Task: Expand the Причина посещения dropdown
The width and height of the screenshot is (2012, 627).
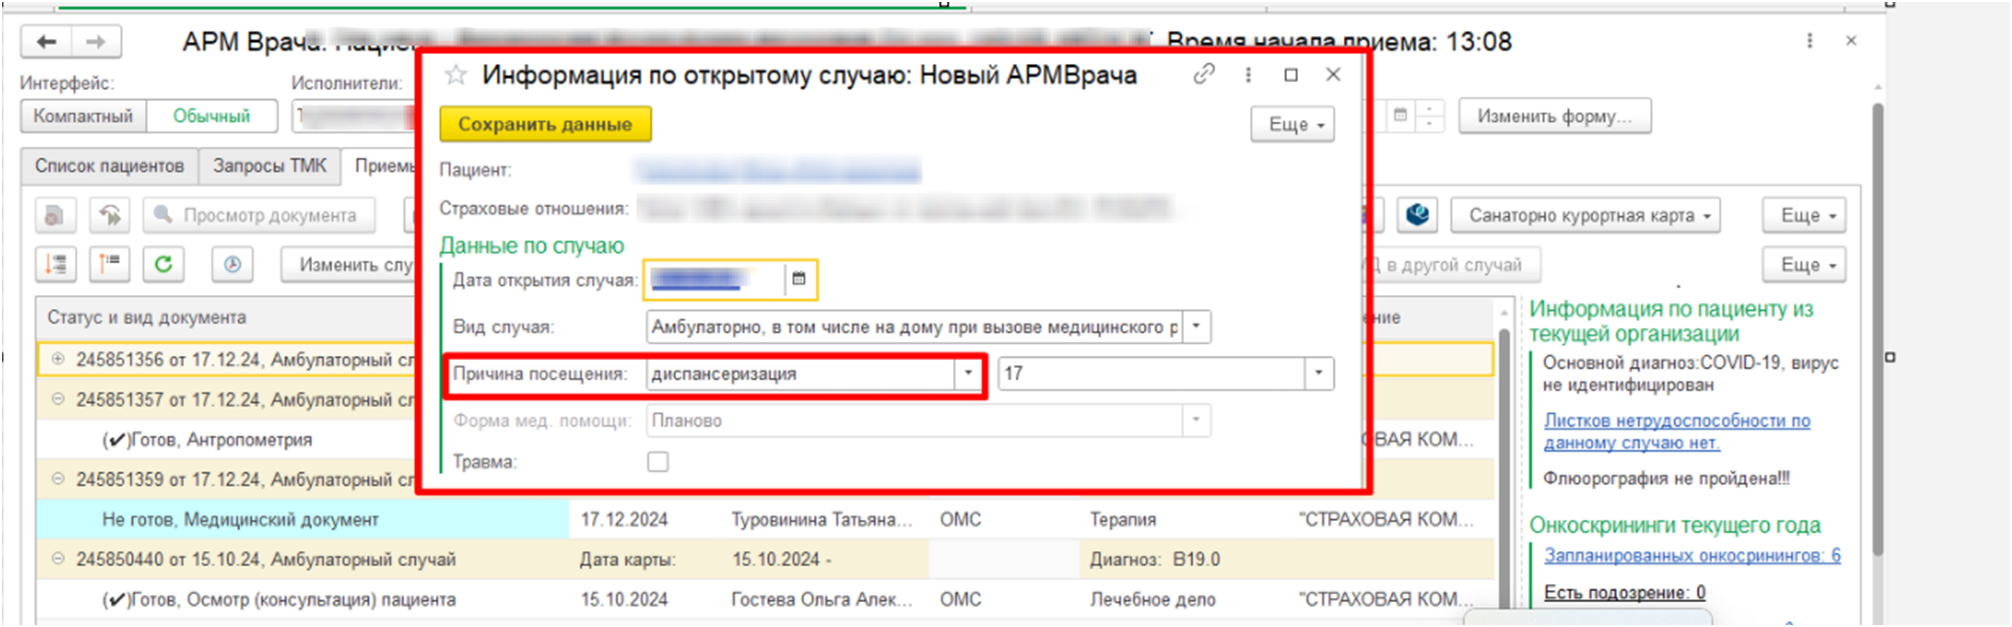Action: point(968,374)
